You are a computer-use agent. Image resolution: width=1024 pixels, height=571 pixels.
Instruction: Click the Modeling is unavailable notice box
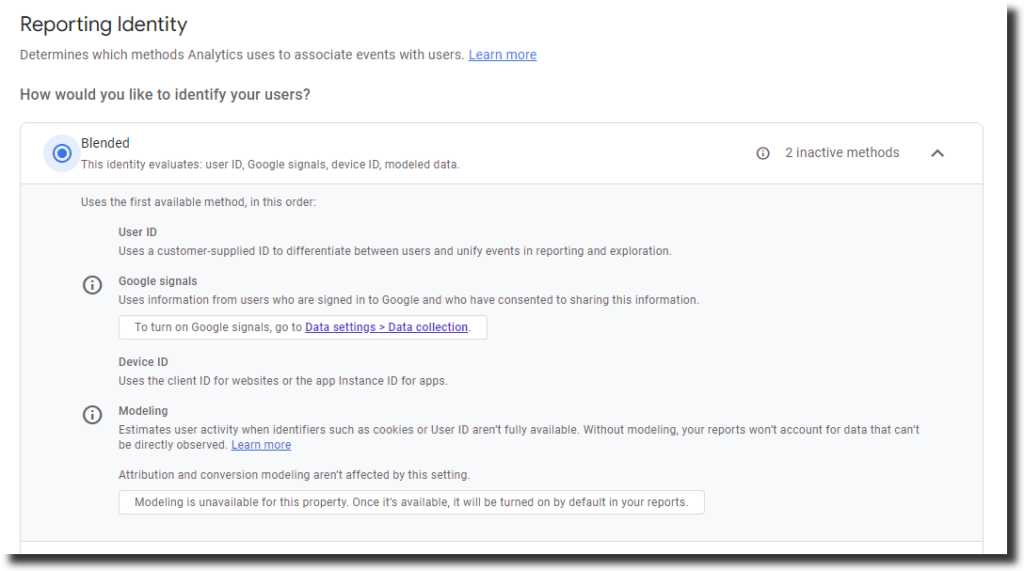coord(411,502)
